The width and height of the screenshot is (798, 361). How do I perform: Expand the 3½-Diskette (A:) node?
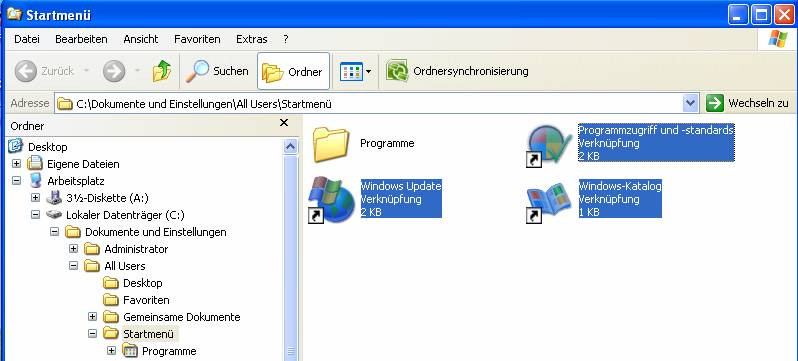35,198
